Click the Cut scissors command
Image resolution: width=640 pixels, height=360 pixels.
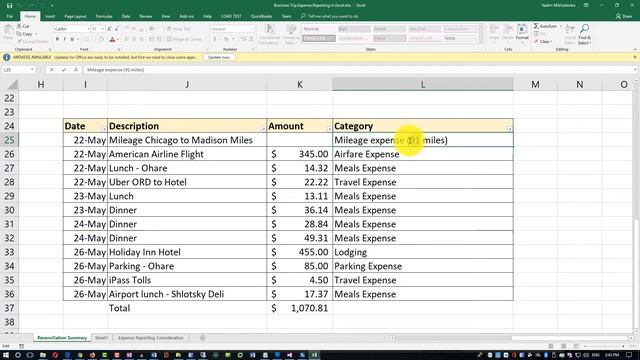tap(23, 26)
